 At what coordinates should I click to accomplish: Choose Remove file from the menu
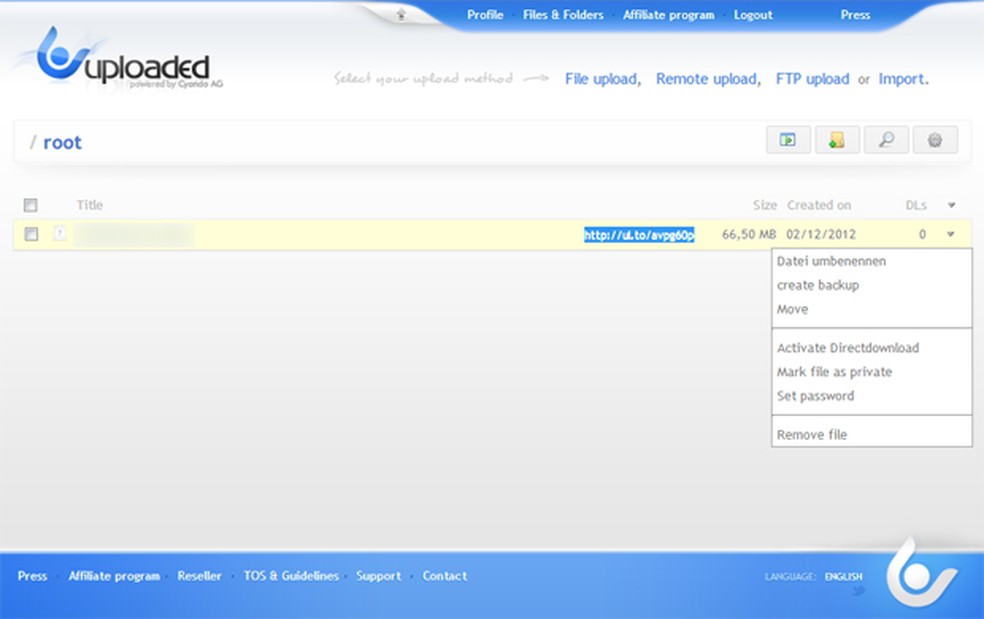(x=811, y=434)
